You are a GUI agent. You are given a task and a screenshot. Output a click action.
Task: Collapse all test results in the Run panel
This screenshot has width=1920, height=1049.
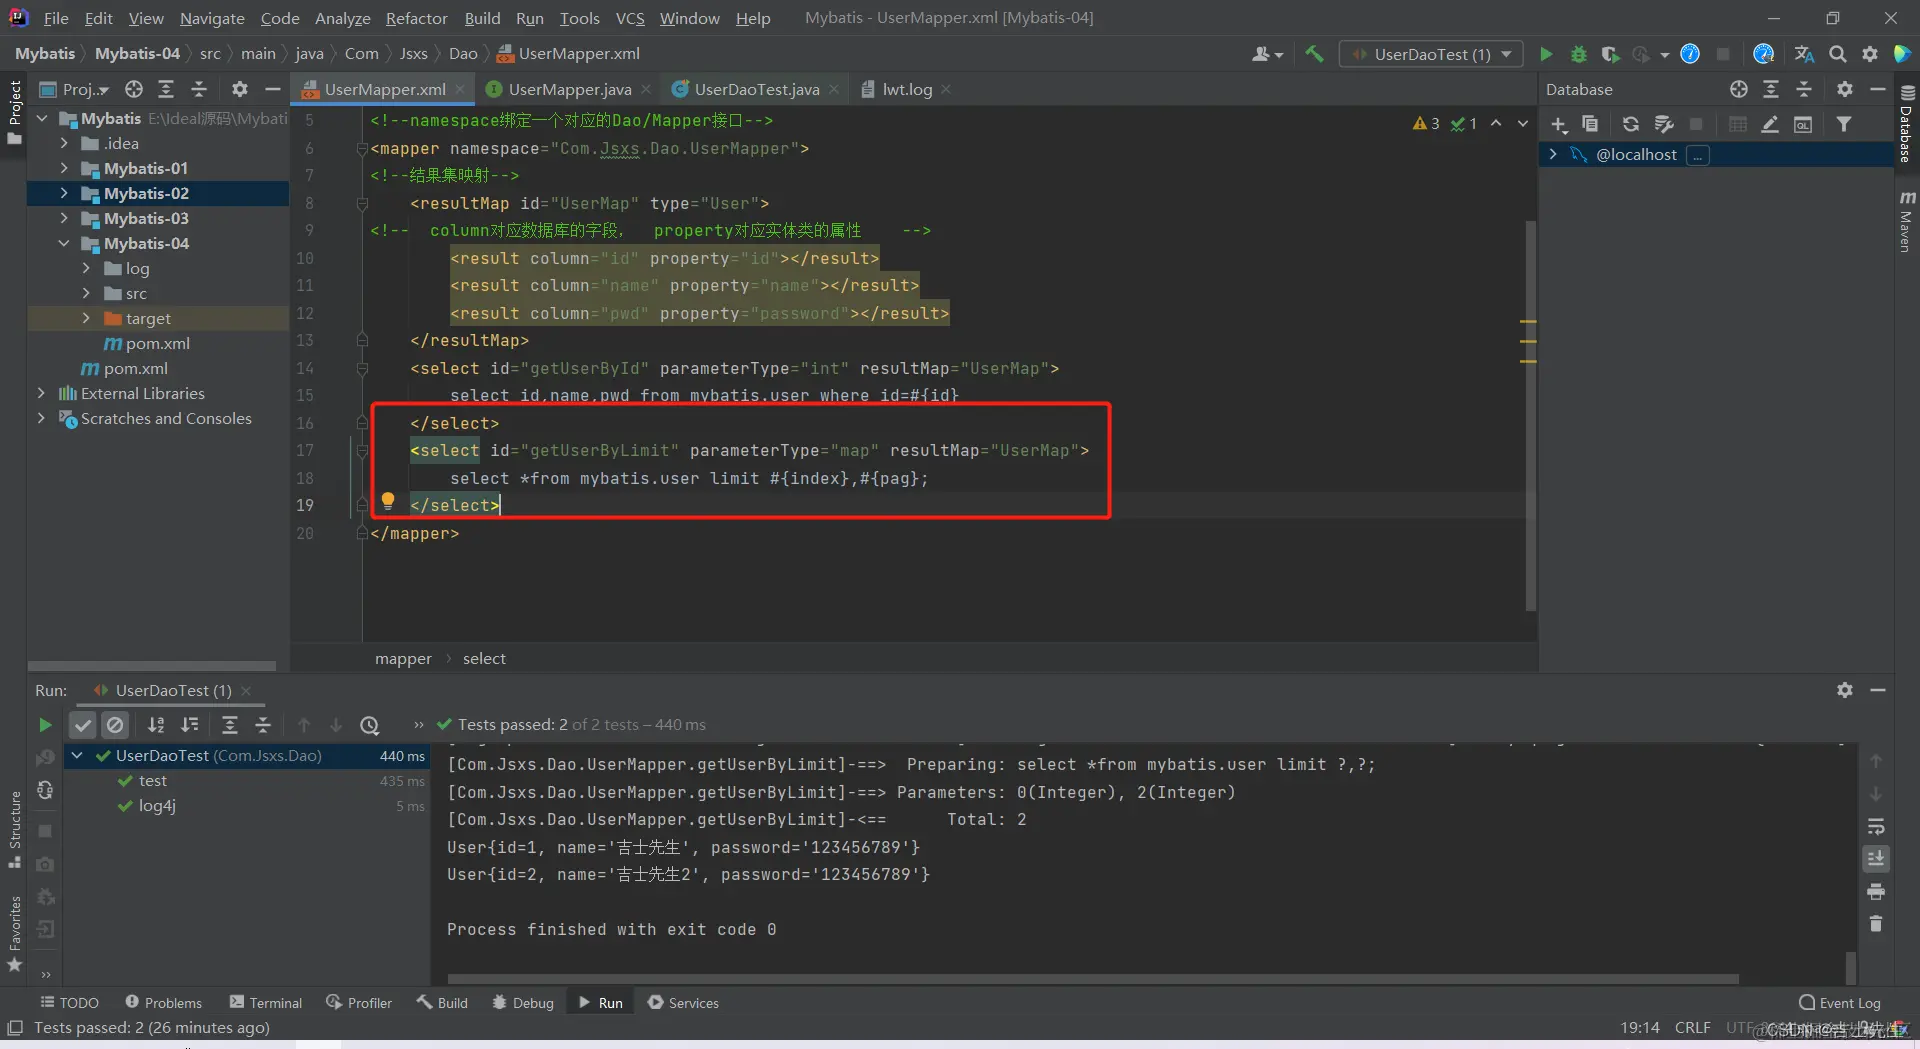(263, 725)
